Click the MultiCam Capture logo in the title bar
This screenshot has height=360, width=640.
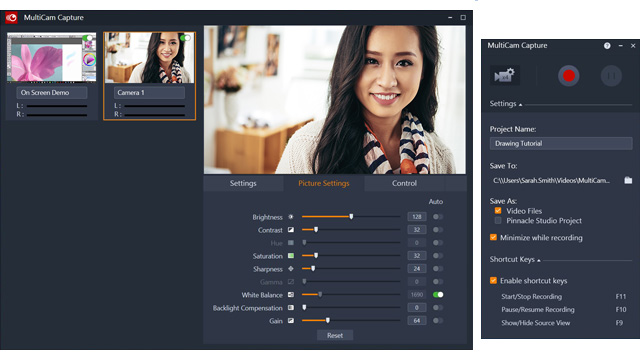point(11,18)
